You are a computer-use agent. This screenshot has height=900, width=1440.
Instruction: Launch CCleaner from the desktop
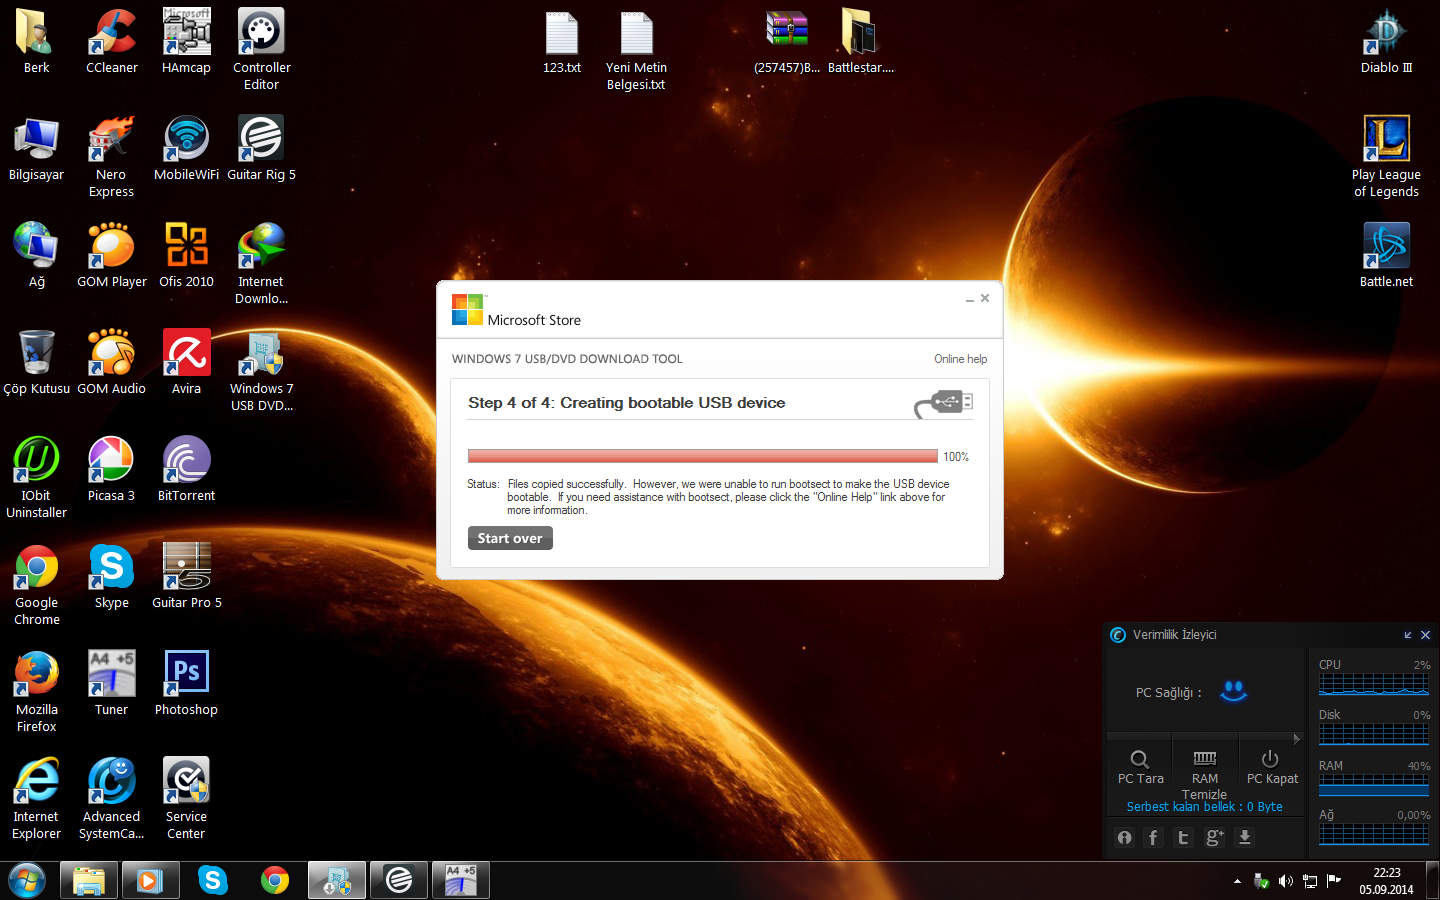[x=111, y=41]
